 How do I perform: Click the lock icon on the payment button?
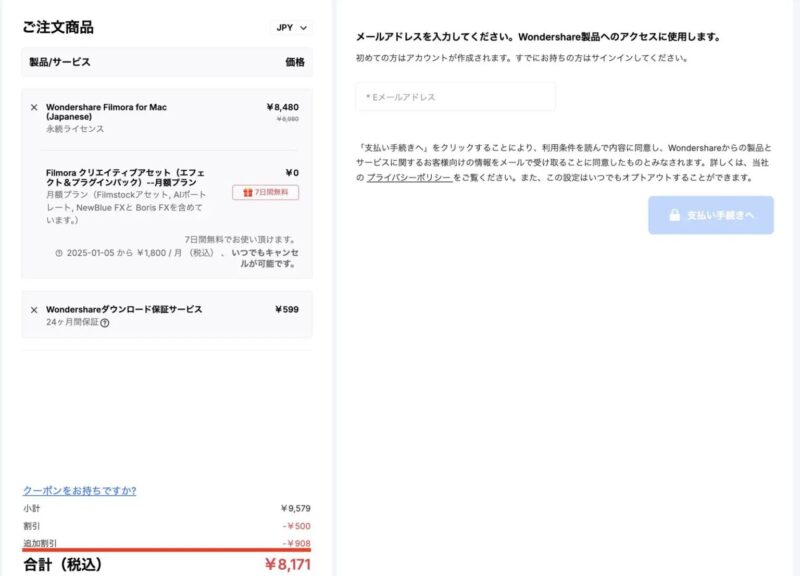pos(673,215)
